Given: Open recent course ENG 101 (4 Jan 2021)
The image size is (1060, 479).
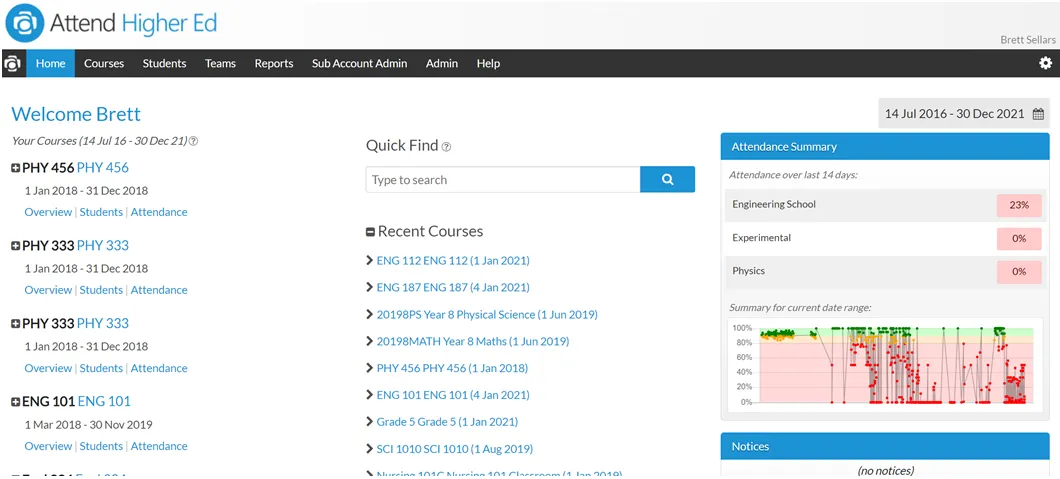Looking at the screenshot, I should (x=453, y=395).
